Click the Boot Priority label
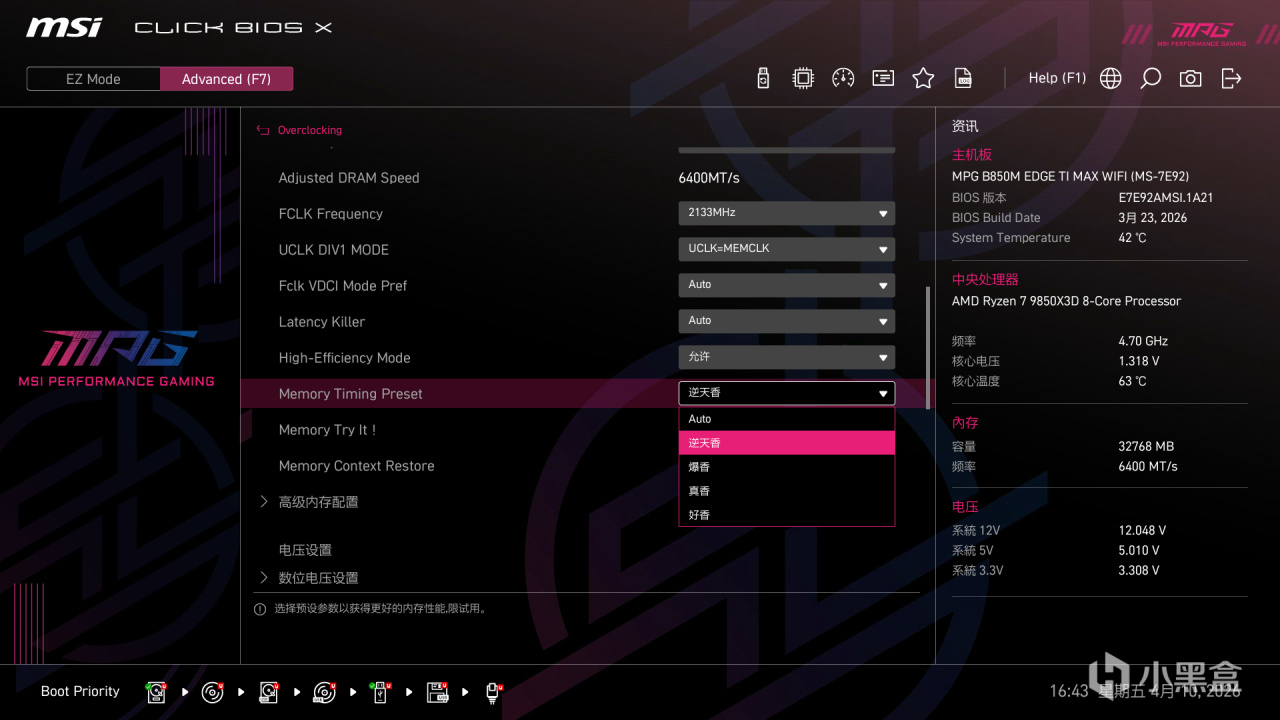 pos(80,691)
